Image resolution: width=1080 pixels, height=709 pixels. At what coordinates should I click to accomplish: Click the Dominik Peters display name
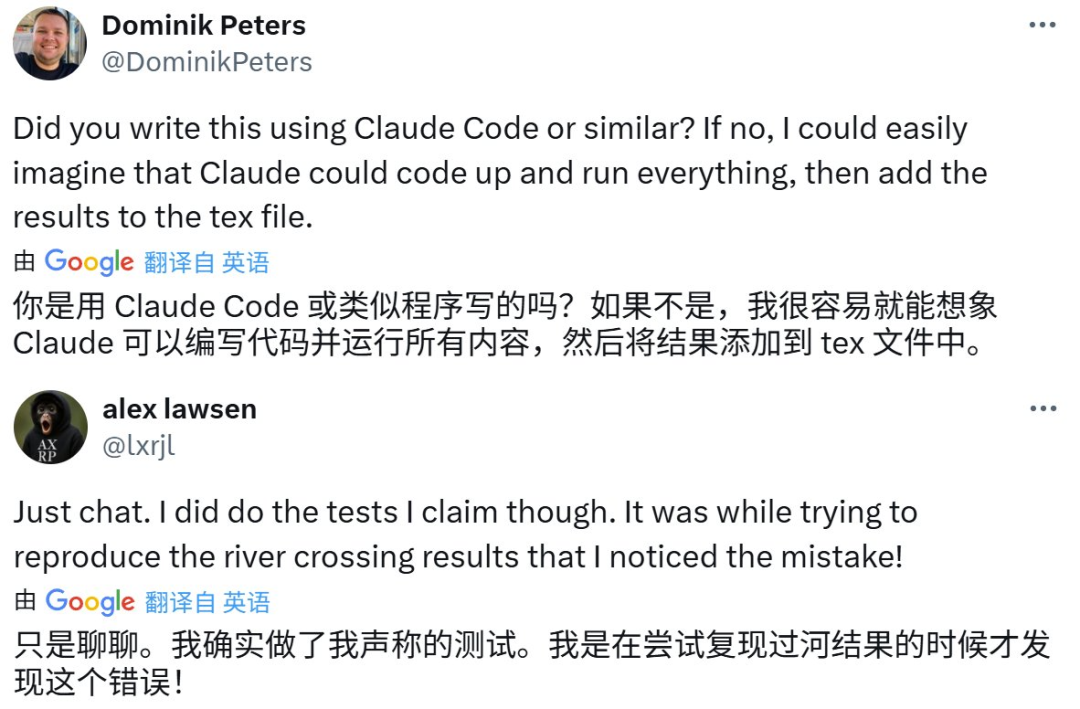point(204,25)
